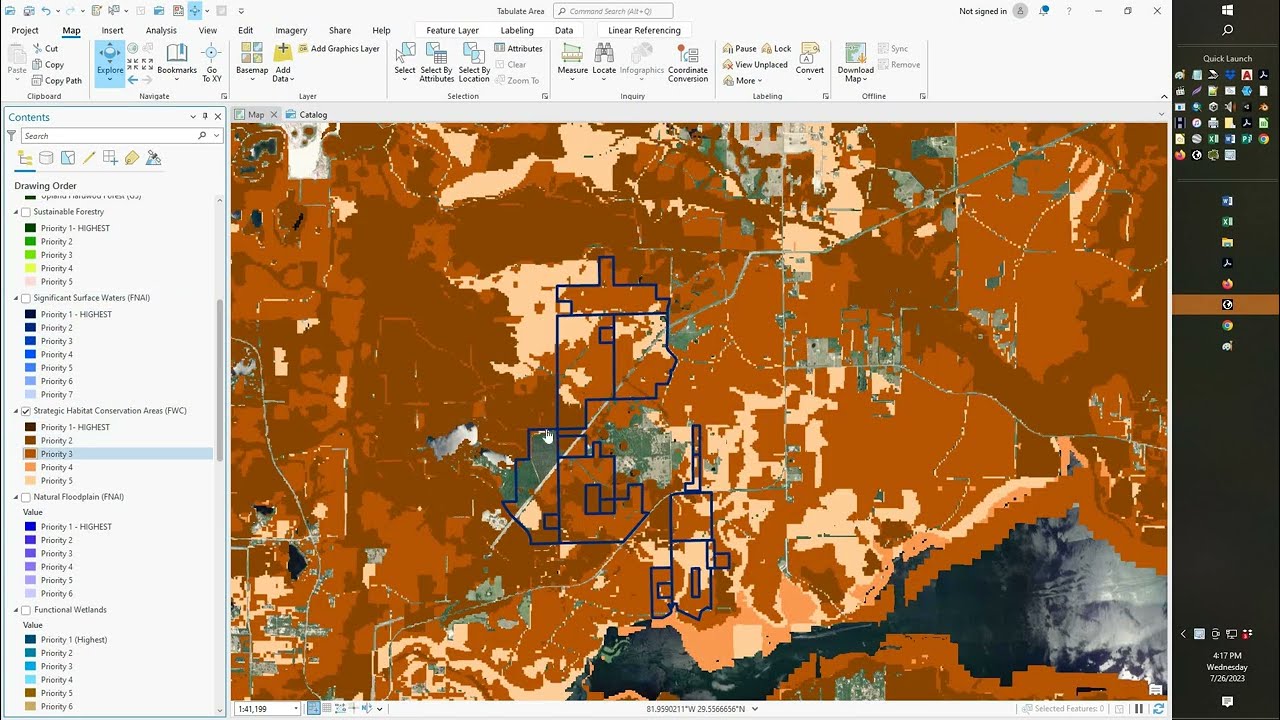Activate the Measure tool

(573, 60)
